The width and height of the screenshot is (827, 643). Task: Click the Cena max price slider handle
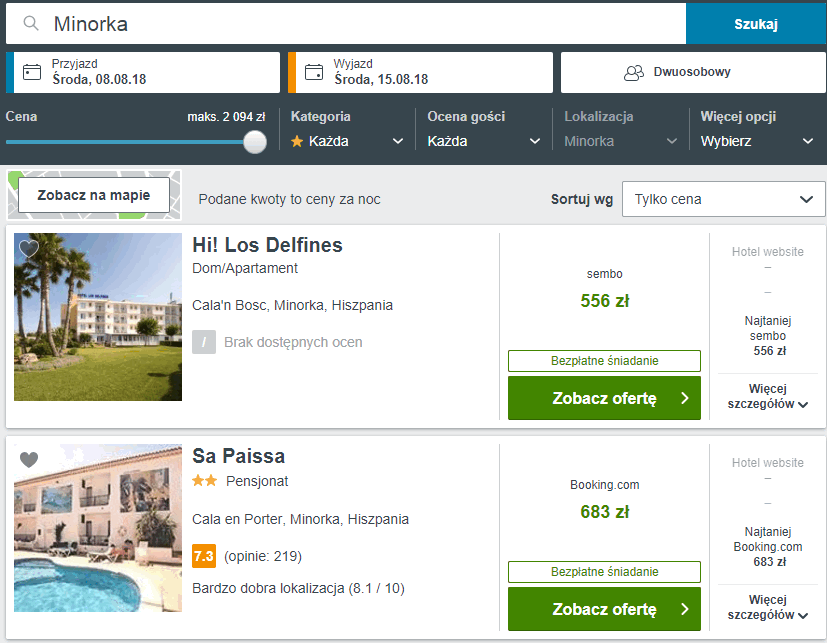[255, 142]
